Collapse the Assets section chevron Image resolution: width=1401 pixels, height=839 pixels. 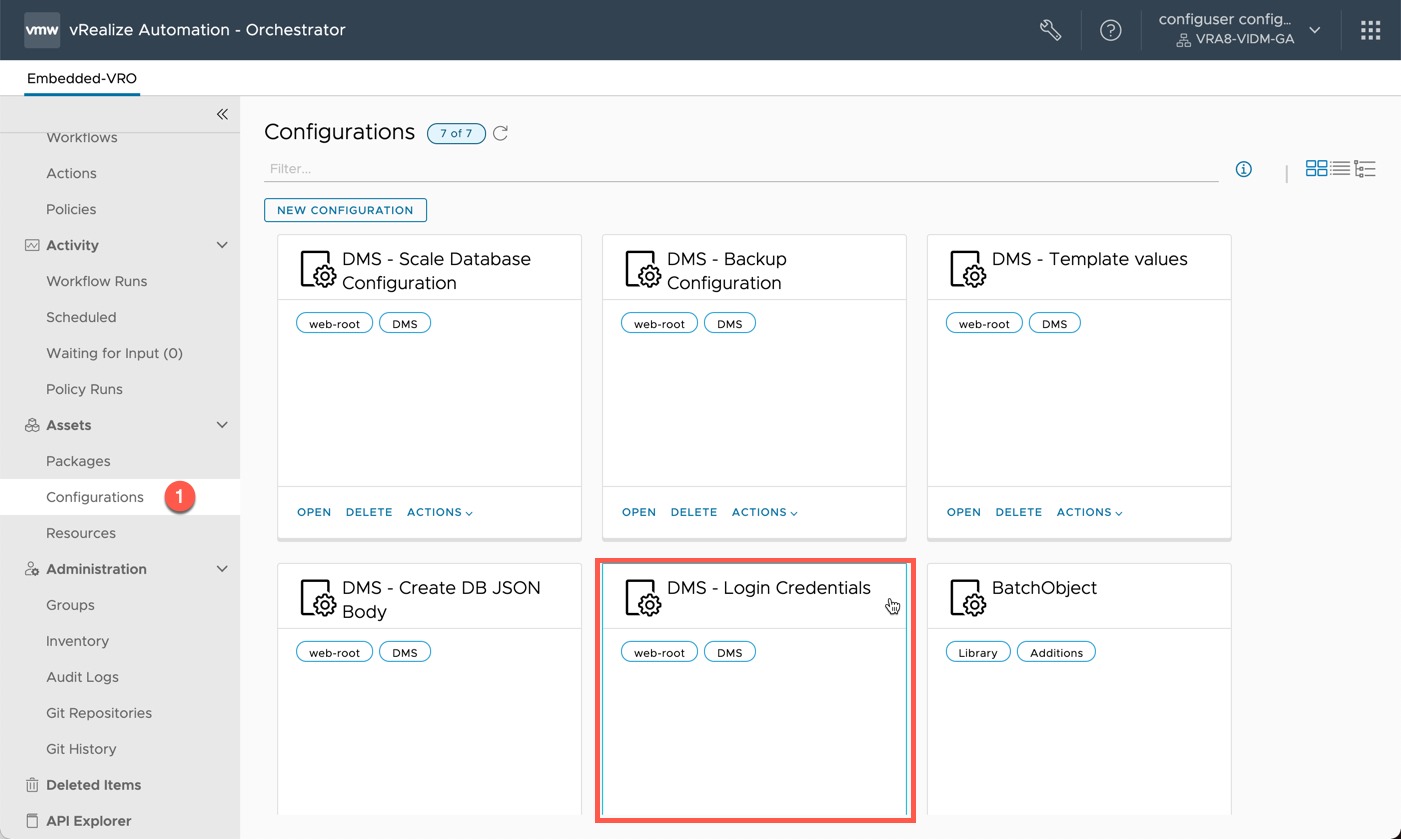pos(222,425)
